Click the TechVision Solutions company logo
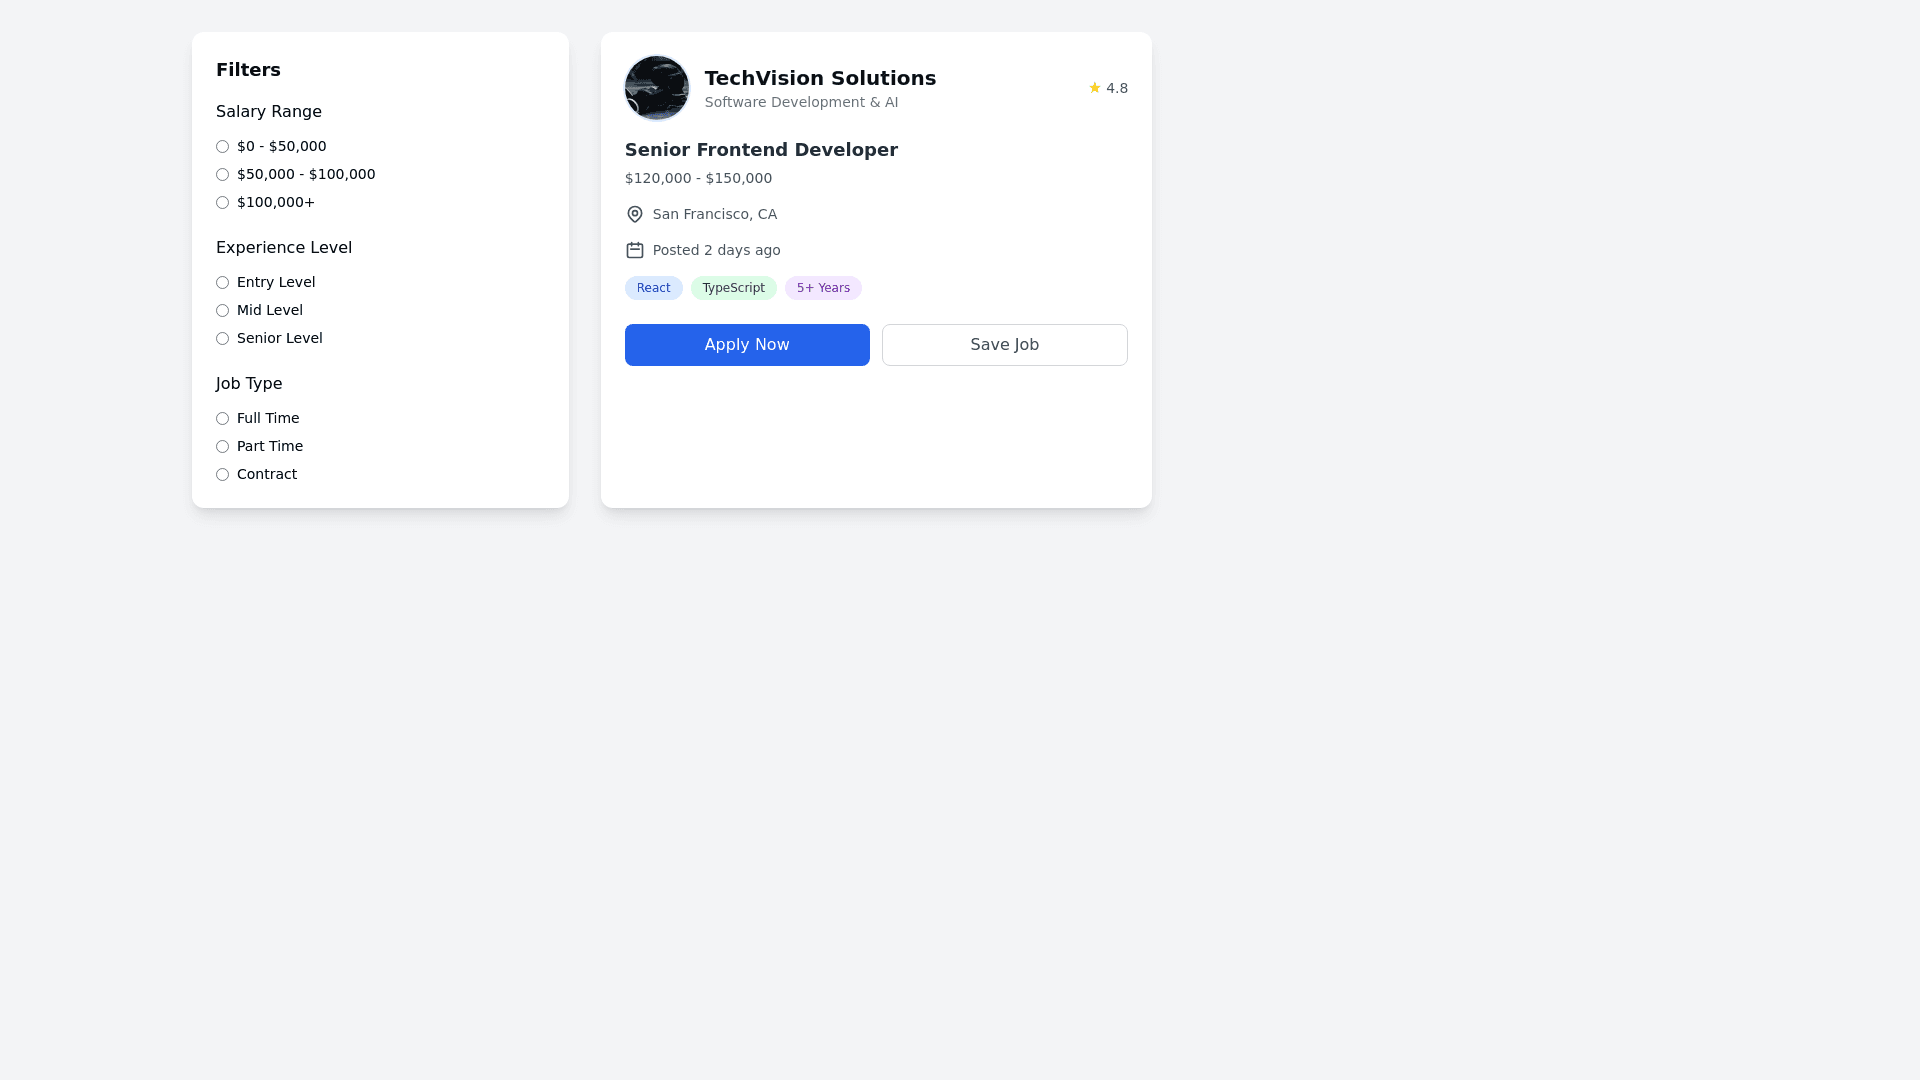The image size is (1920, 1080). pyautogui.click(x=656, y=88)
